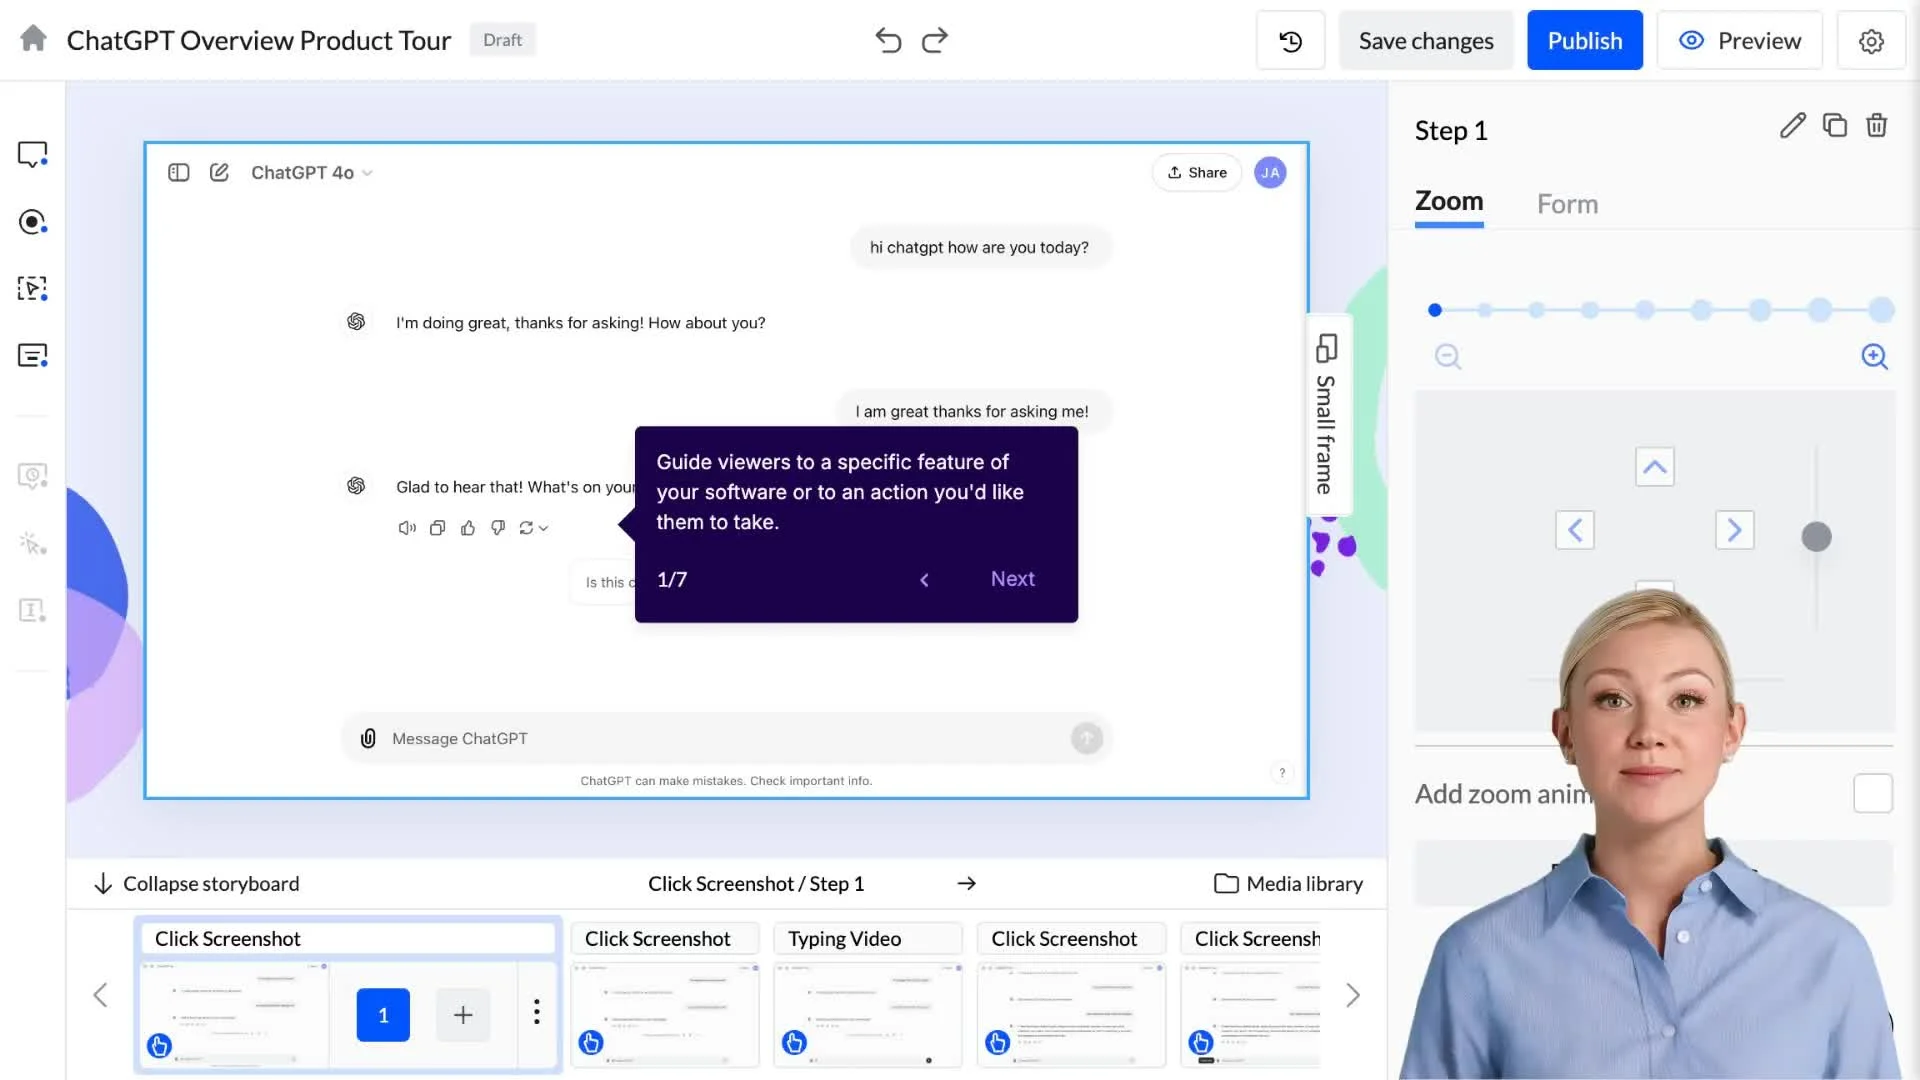Screen dimensions: 1920x1080
Task: Undo the last change
Action: coord(888,40)
